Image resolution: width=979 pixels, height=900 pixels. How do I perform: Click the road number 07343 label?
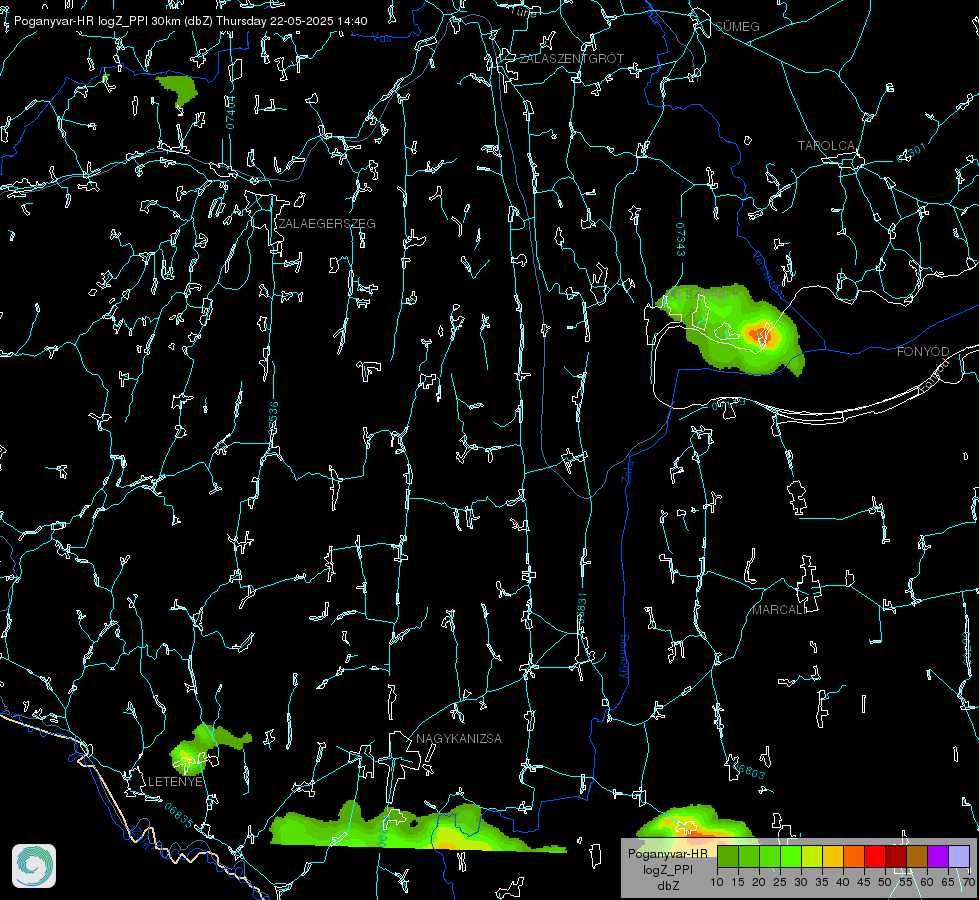click(x=681, y=240)
